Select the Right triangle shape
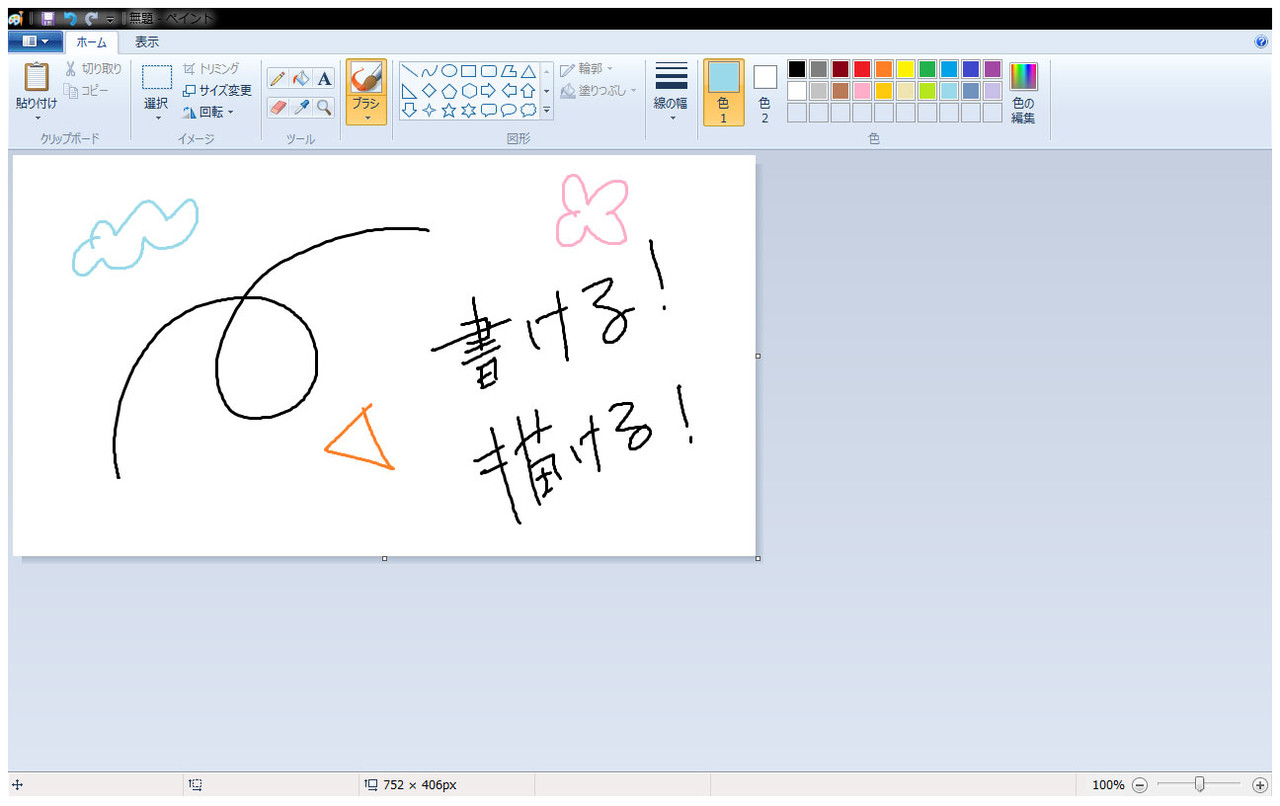This screenshot has width=1280, height=806. coord(409,91)
